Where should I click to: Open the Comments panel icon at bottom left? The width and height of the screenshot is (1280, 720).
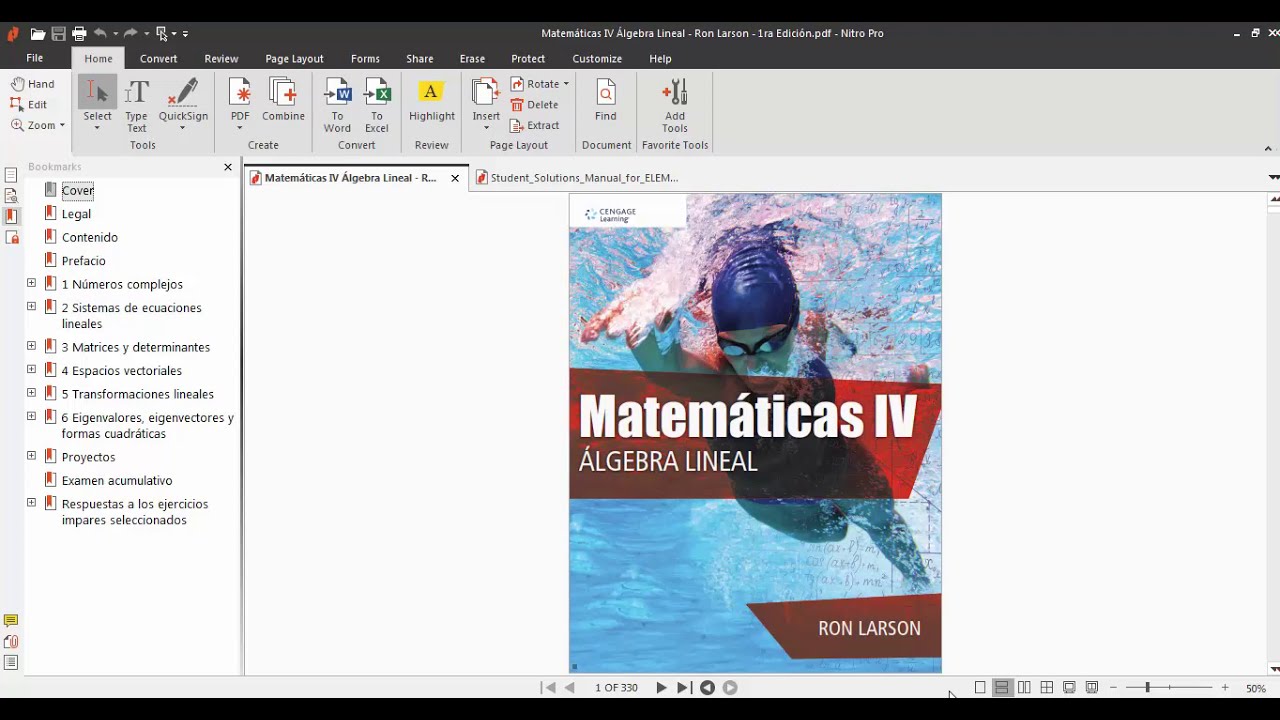click(x=11, y=621)
